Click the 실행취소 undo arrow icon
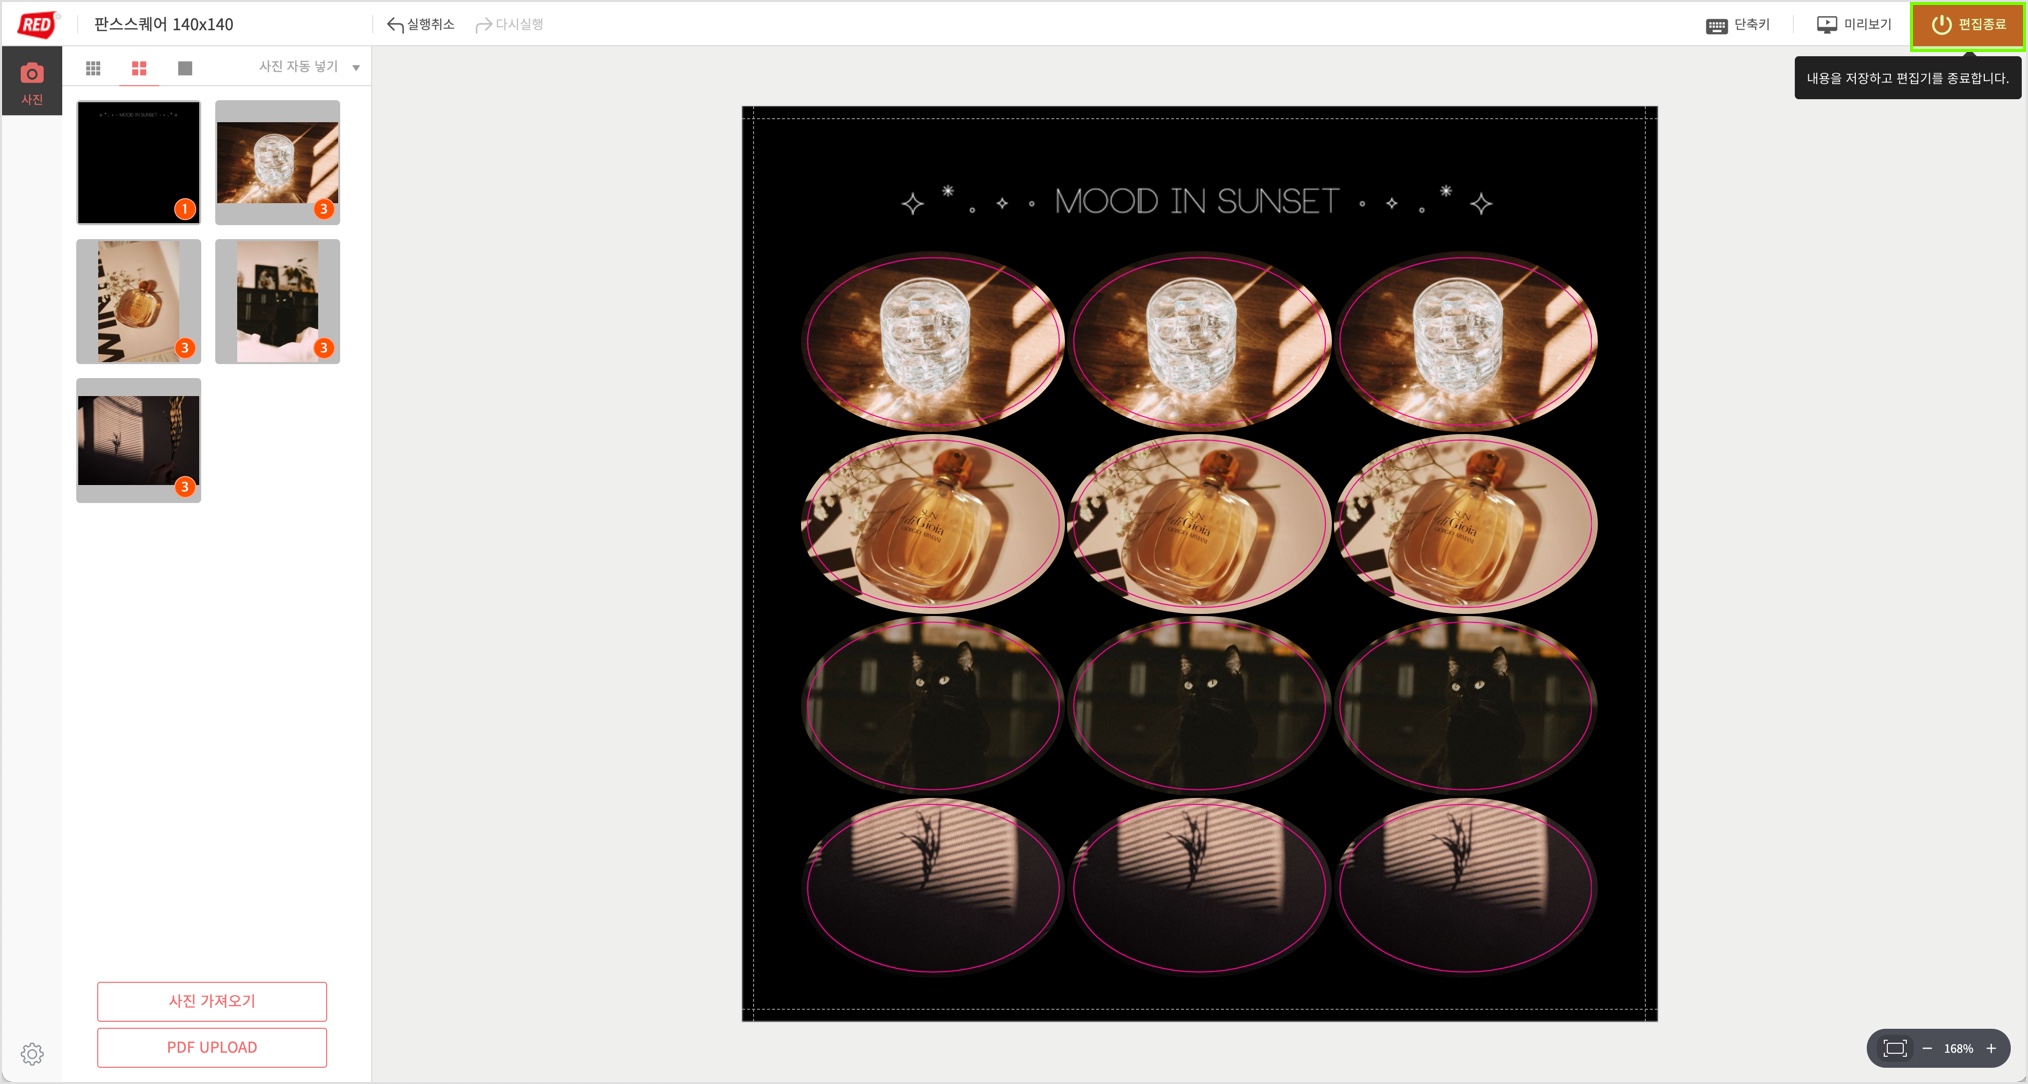Screen dimensions: 2028x1084 pyautogui.click(x=393, y=23)
